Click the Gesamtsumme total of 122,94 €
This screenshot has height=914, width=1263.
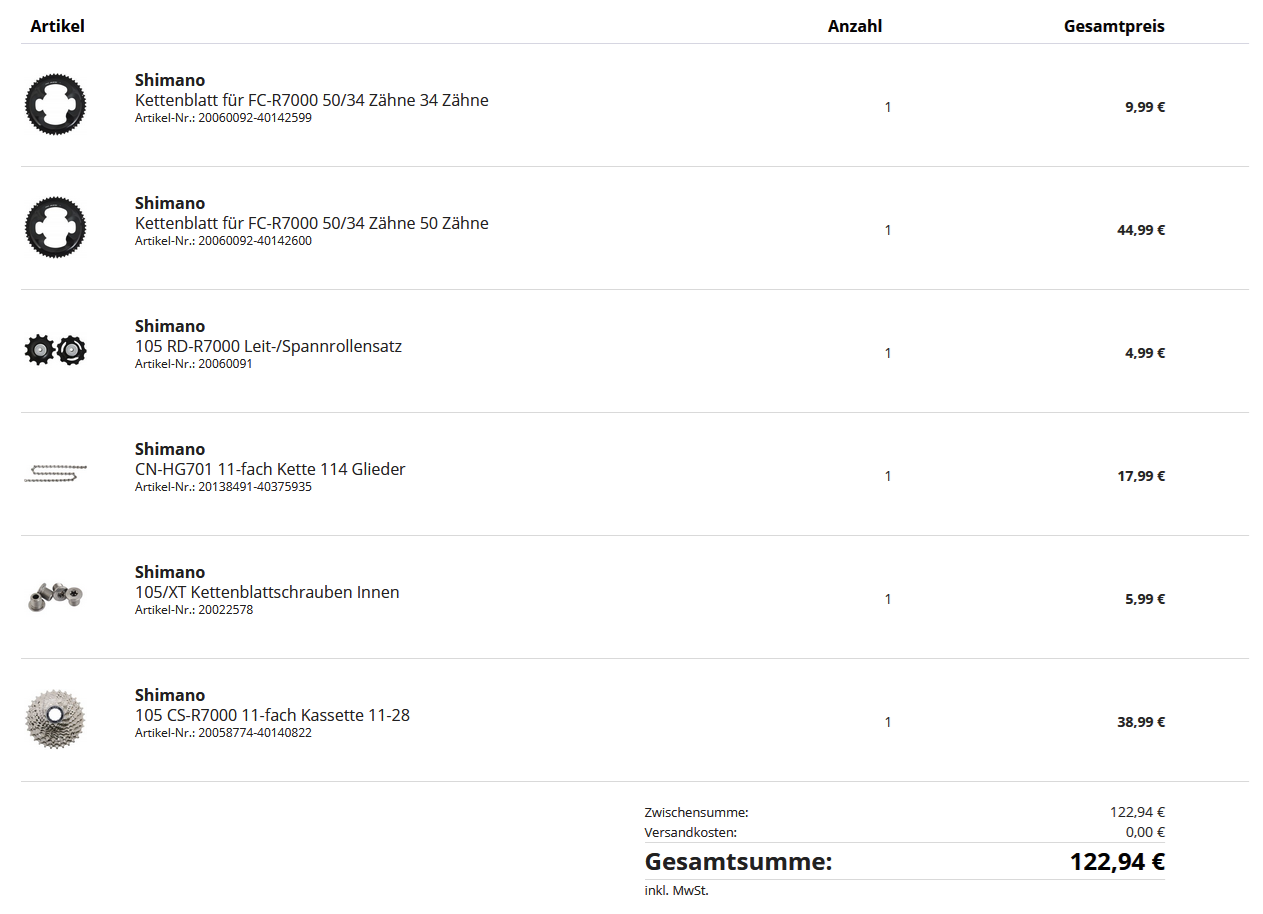(1117, 861)
